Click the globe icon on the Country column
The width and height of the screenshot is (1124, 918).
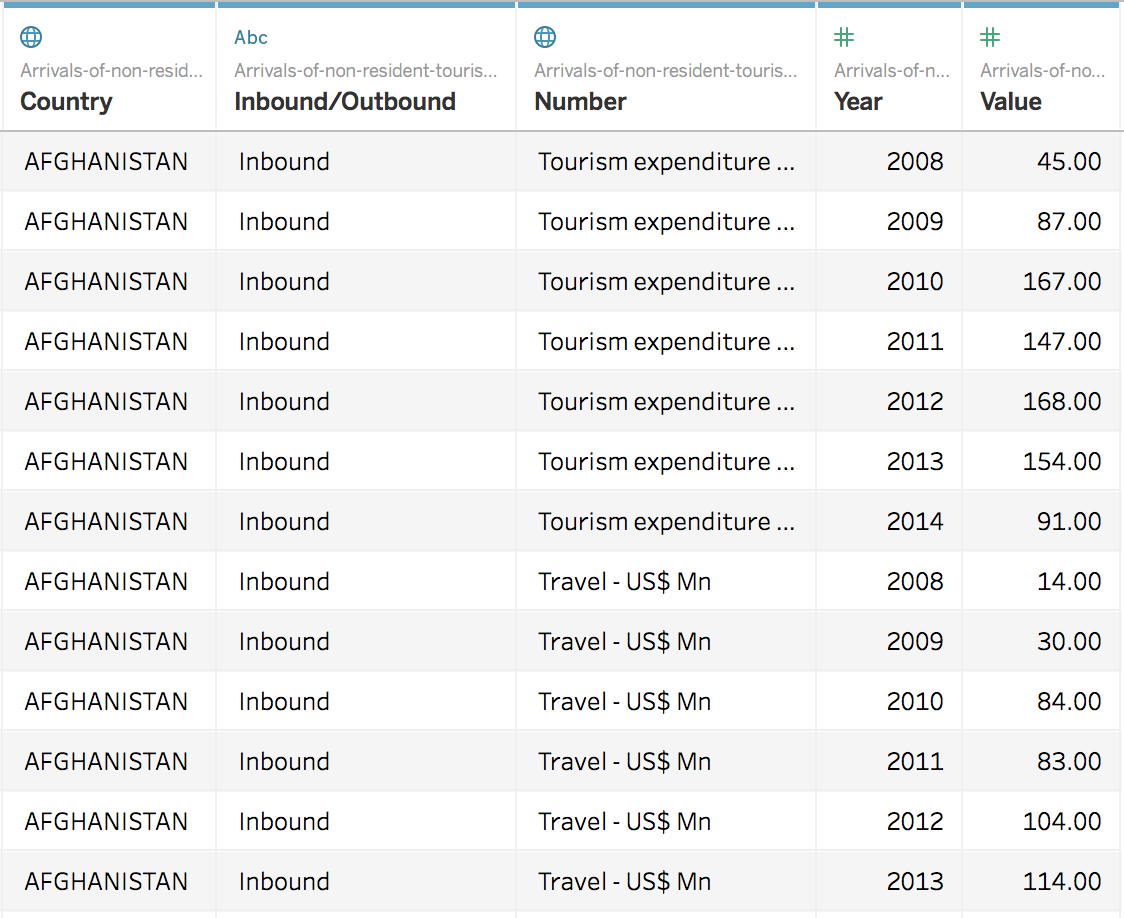point(30,36)
